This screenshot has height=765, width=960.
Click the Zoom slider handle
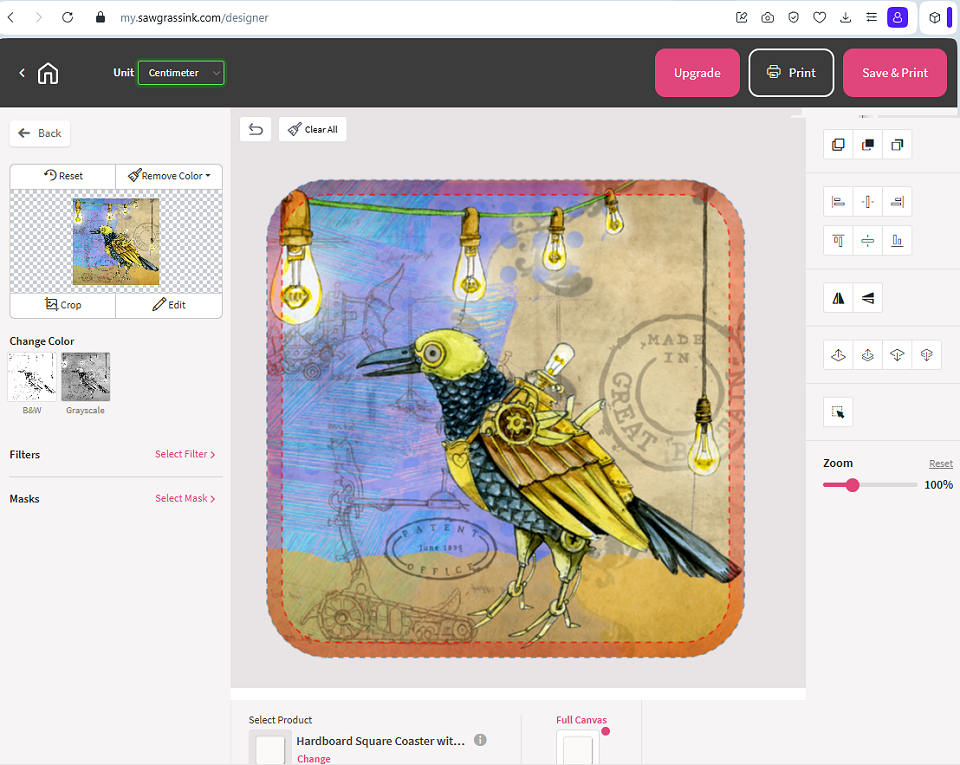tap(852, 485)
